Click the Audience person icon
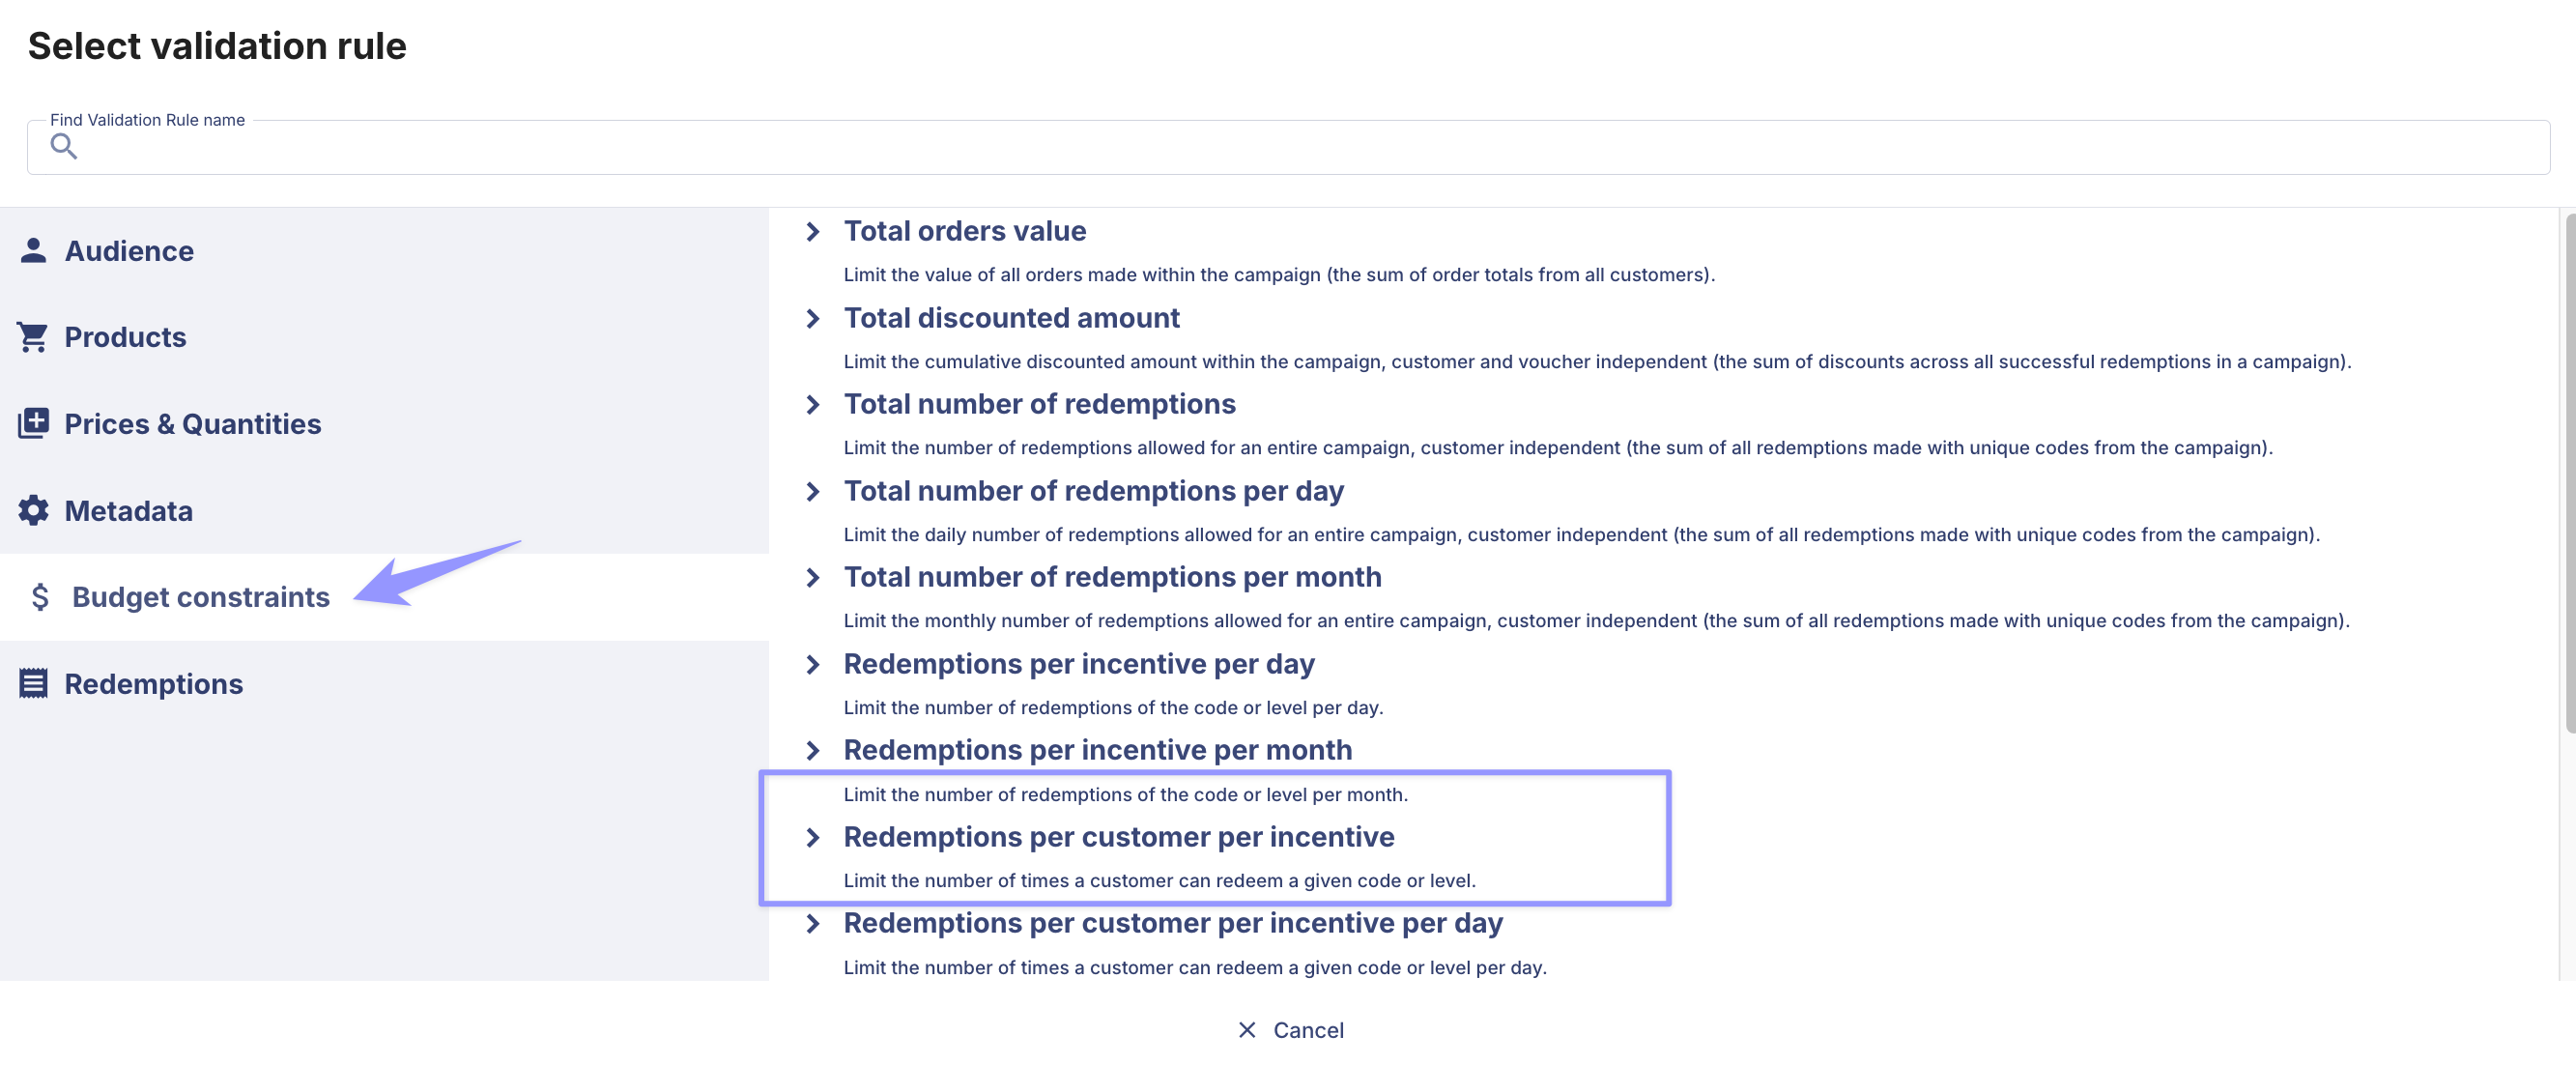Viewport: 2576px width, 1065px height. [x=33, y=250]
